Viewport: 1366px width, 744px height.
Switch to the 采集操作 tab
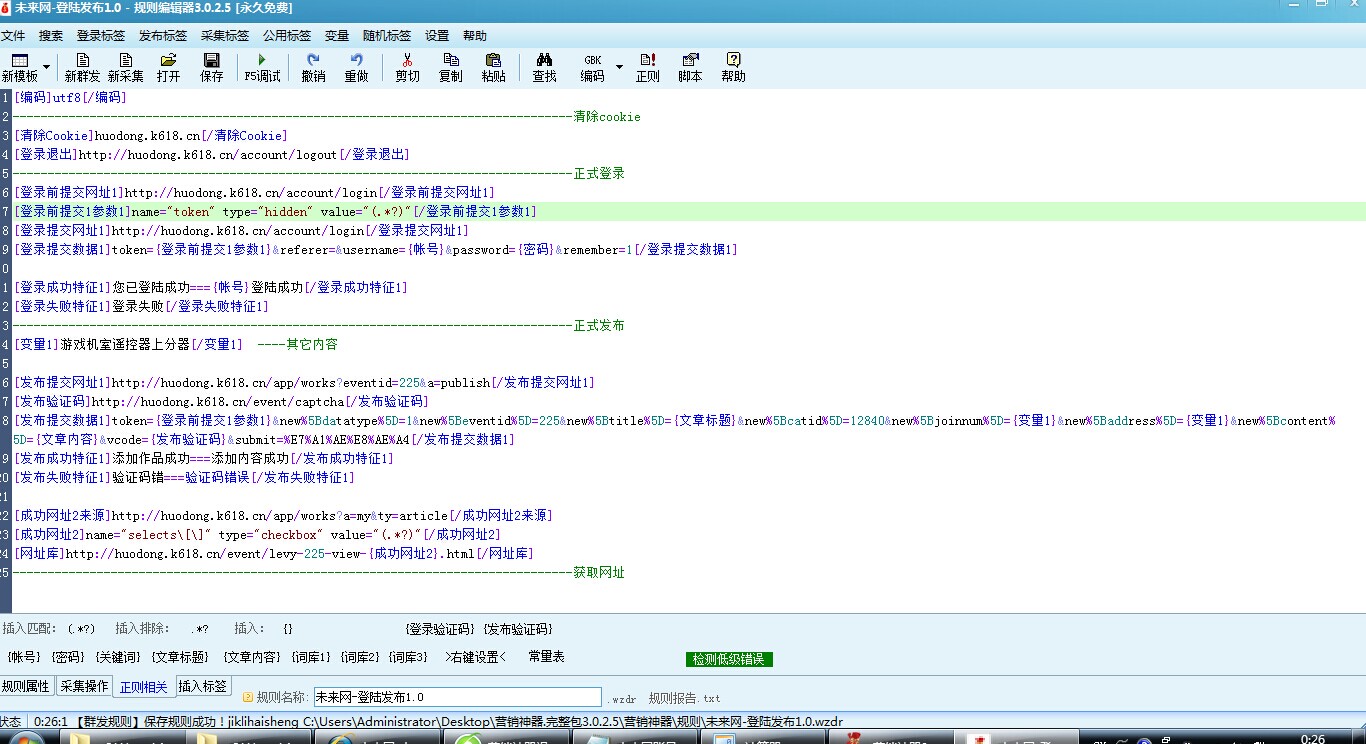(84, 687)
